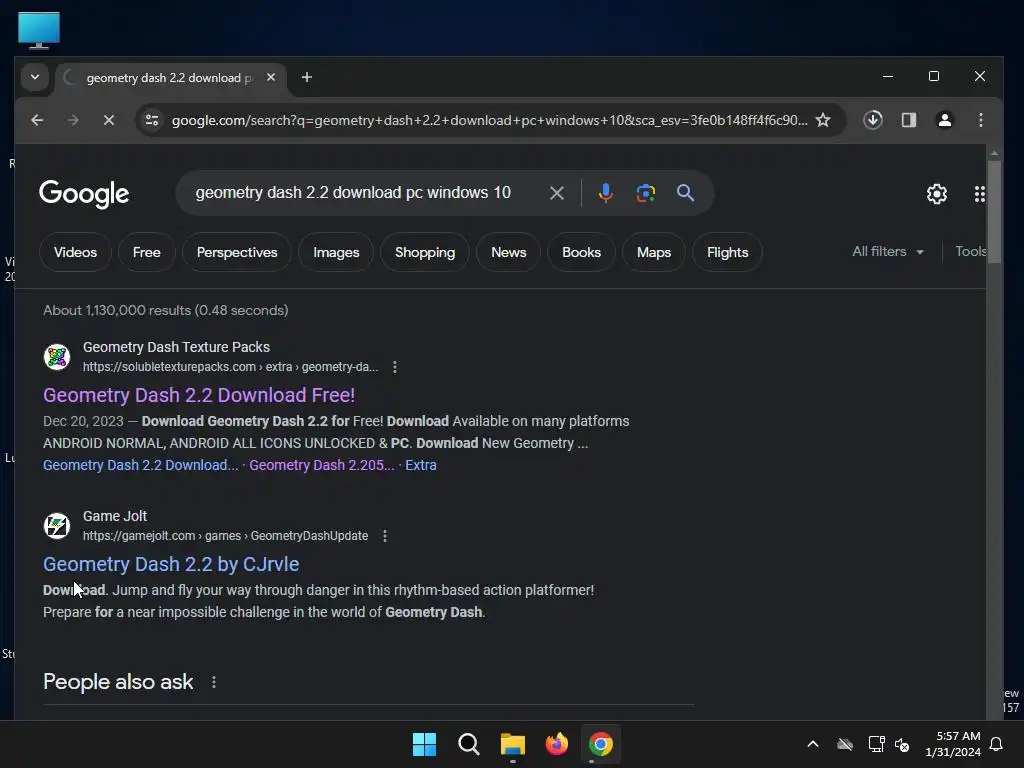1024x768 pixels.
Task: Open more options for Texture Packs result
Action: click(x=394, y=367)
